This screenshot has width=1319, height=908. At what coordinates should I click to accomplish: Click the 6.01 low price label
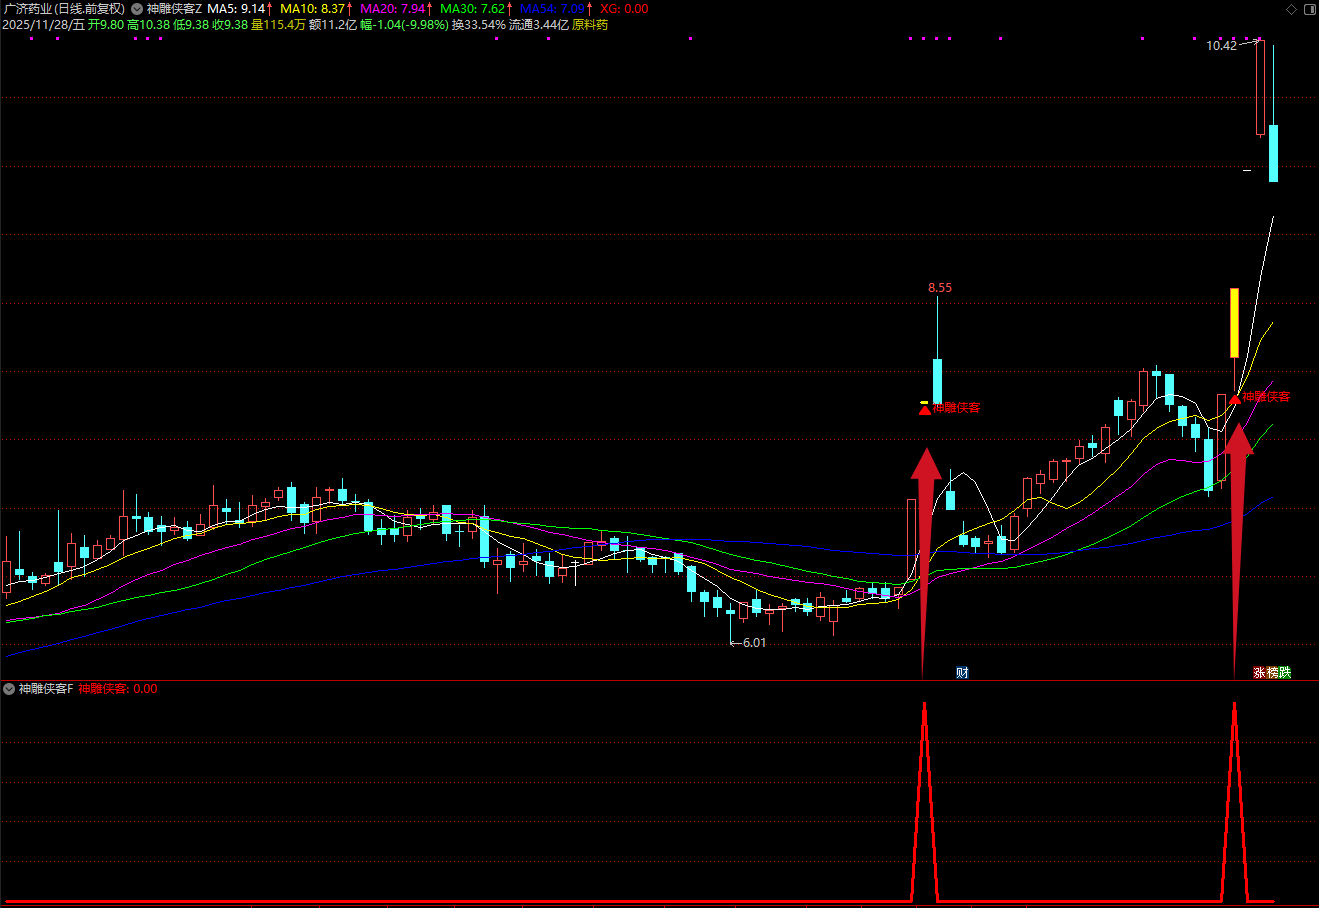(754, 643)
